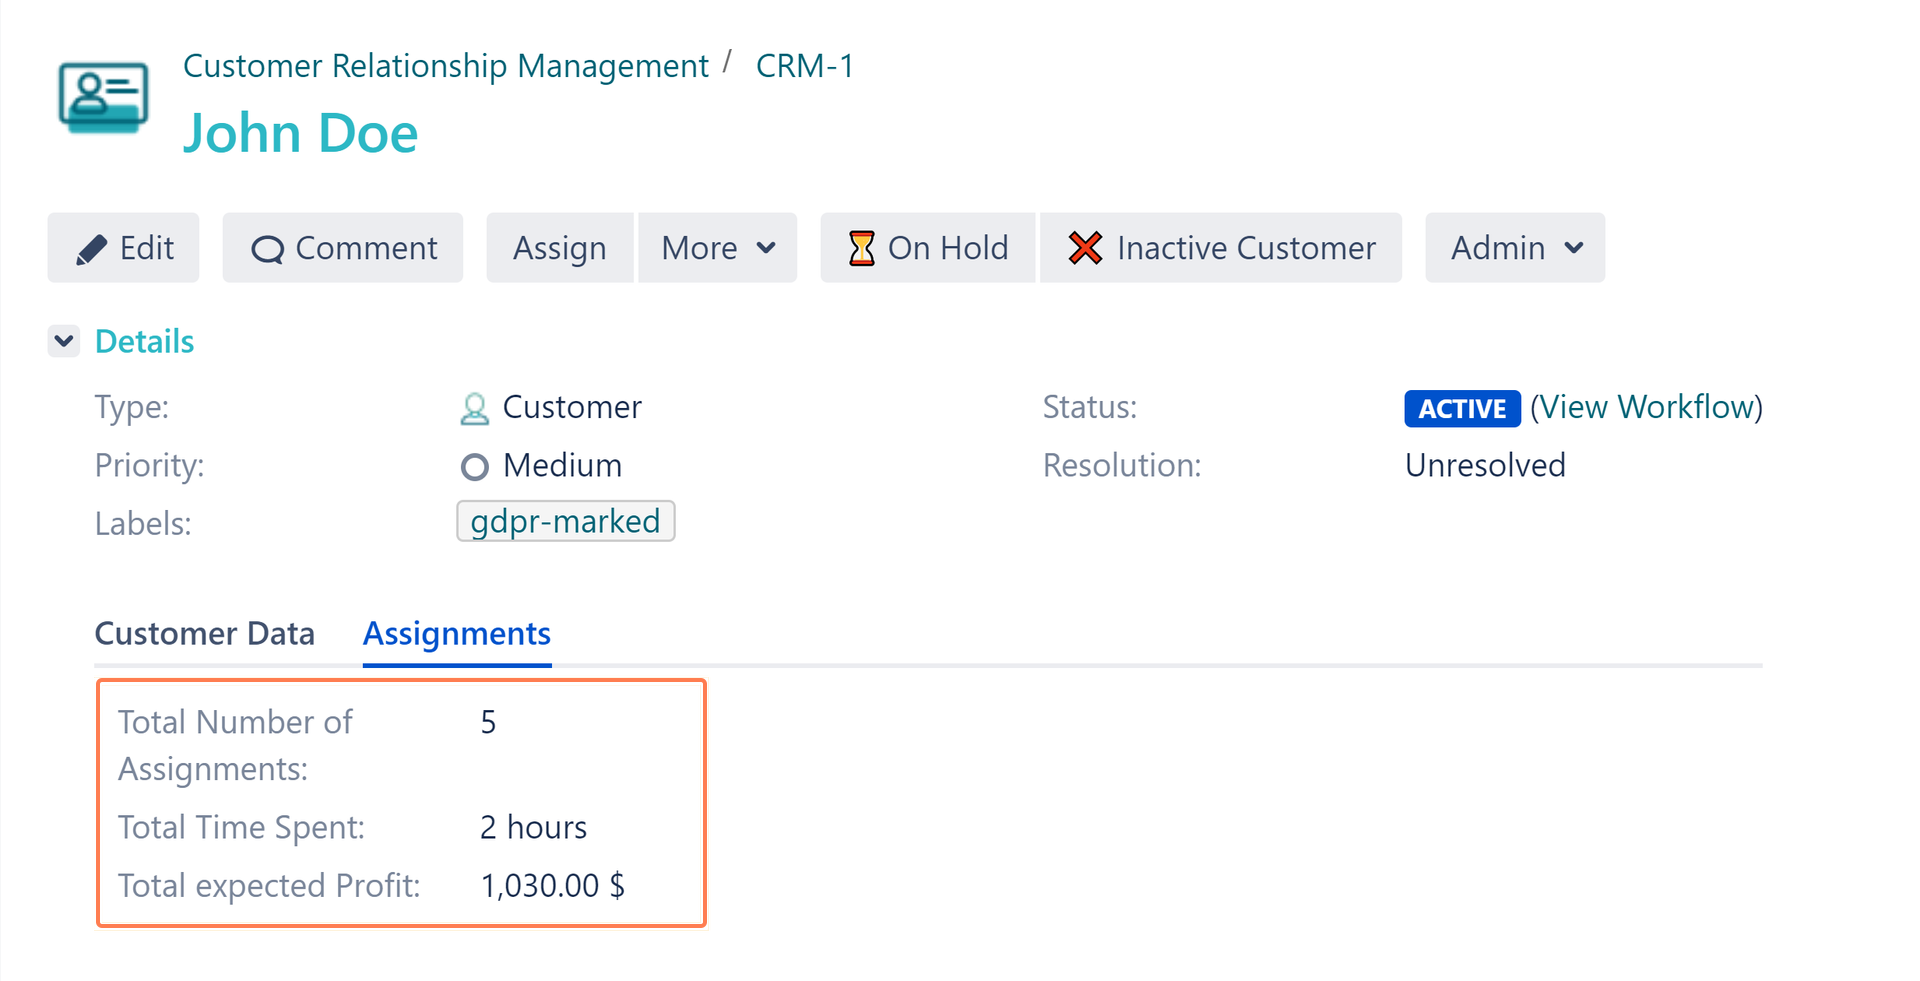The width and height of the screenshot is (1920, 981).
Task: Click the red X Inactive Customer icon
Action: pos(1085,248)
